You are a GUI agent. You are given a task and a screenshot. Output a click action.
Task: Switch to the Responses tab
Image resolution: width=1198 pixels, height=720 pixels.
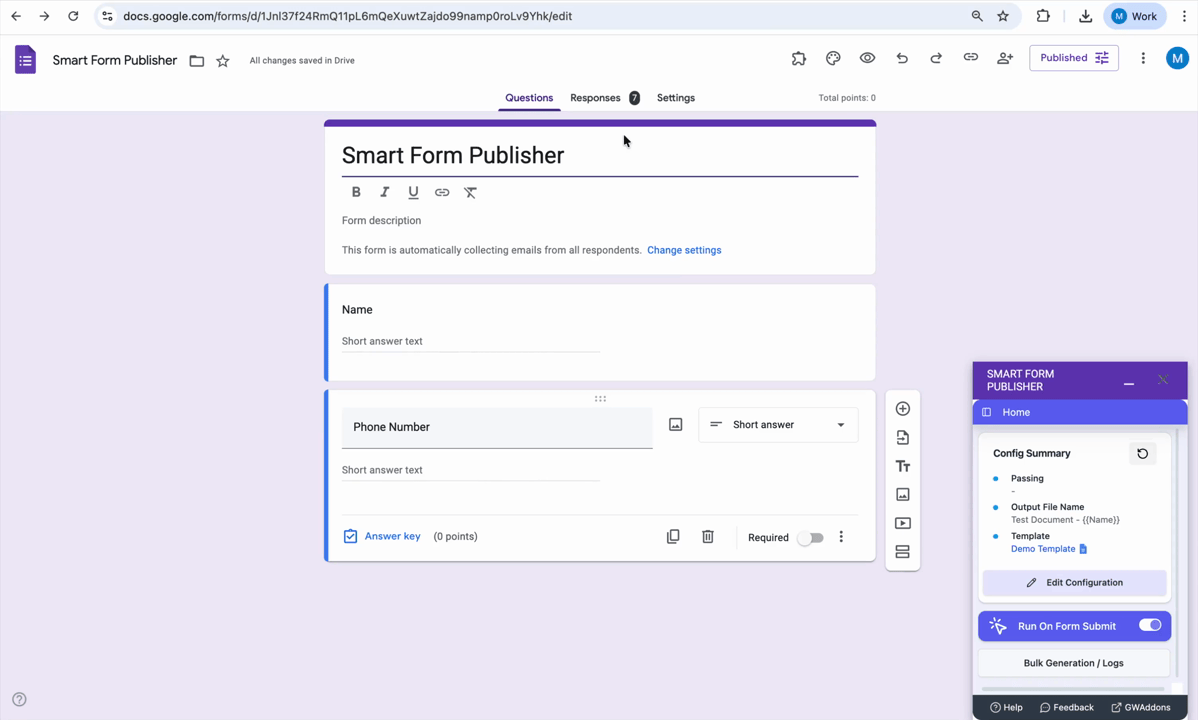click(x=595, y=98)
